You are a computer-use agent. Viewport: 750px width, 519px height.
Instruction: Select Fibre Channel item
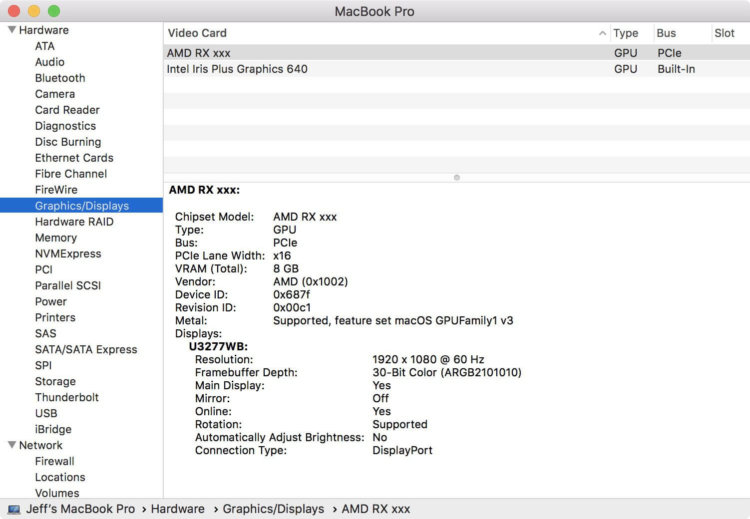(x=71, y=174)
